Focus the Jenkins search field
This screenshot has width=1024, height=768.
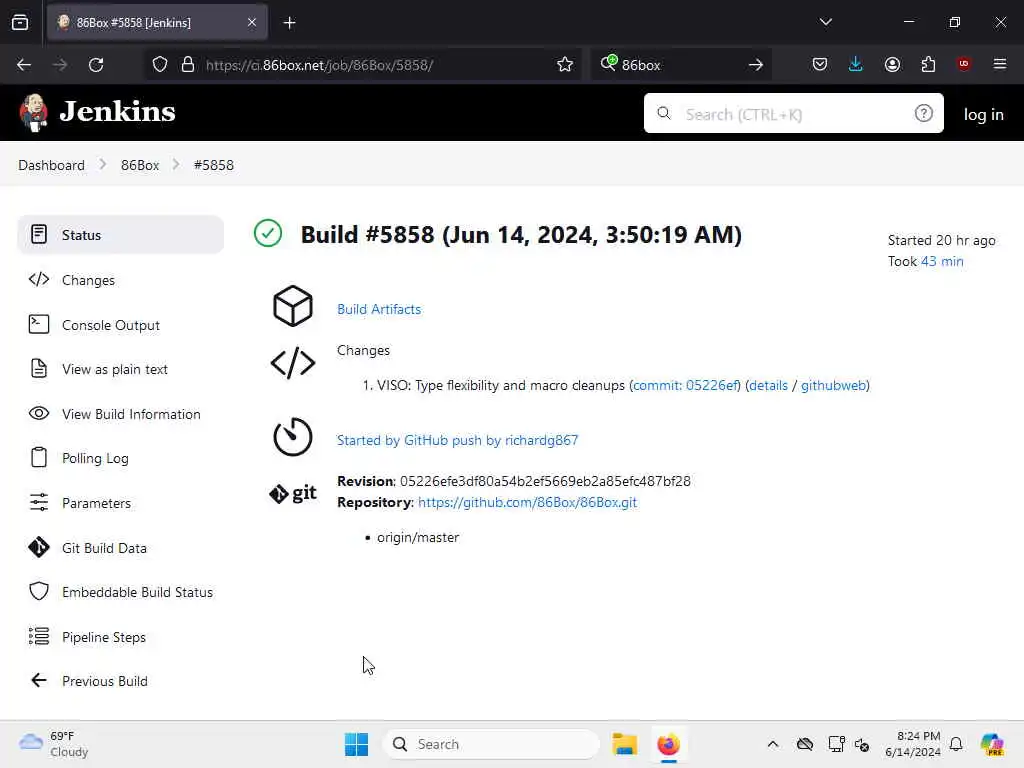click(x=793, y=113)
